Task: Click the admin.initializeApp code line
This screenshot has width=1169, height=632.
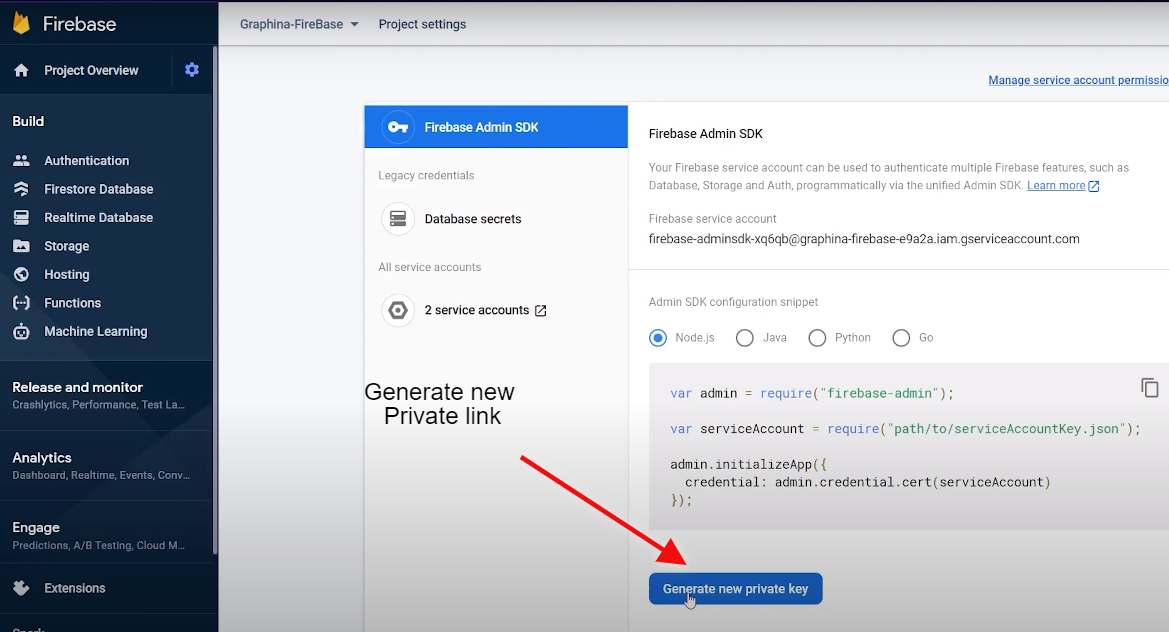Action: (x=749, y=464)
